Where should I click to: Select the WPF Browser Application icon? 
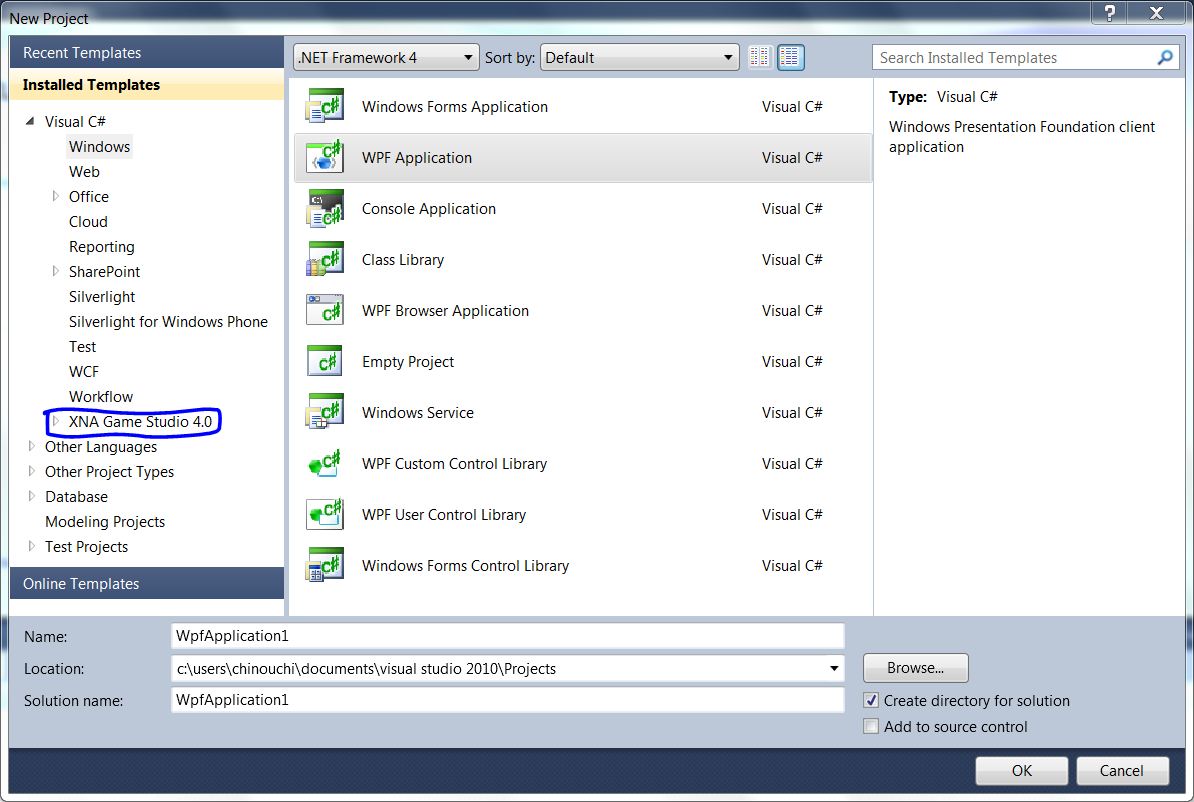325,311
